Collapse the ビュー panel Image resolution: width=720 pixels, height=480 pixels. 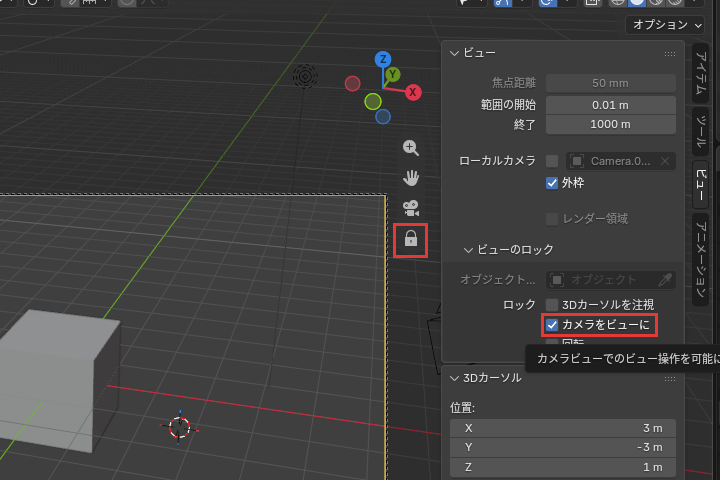(455, 53)
